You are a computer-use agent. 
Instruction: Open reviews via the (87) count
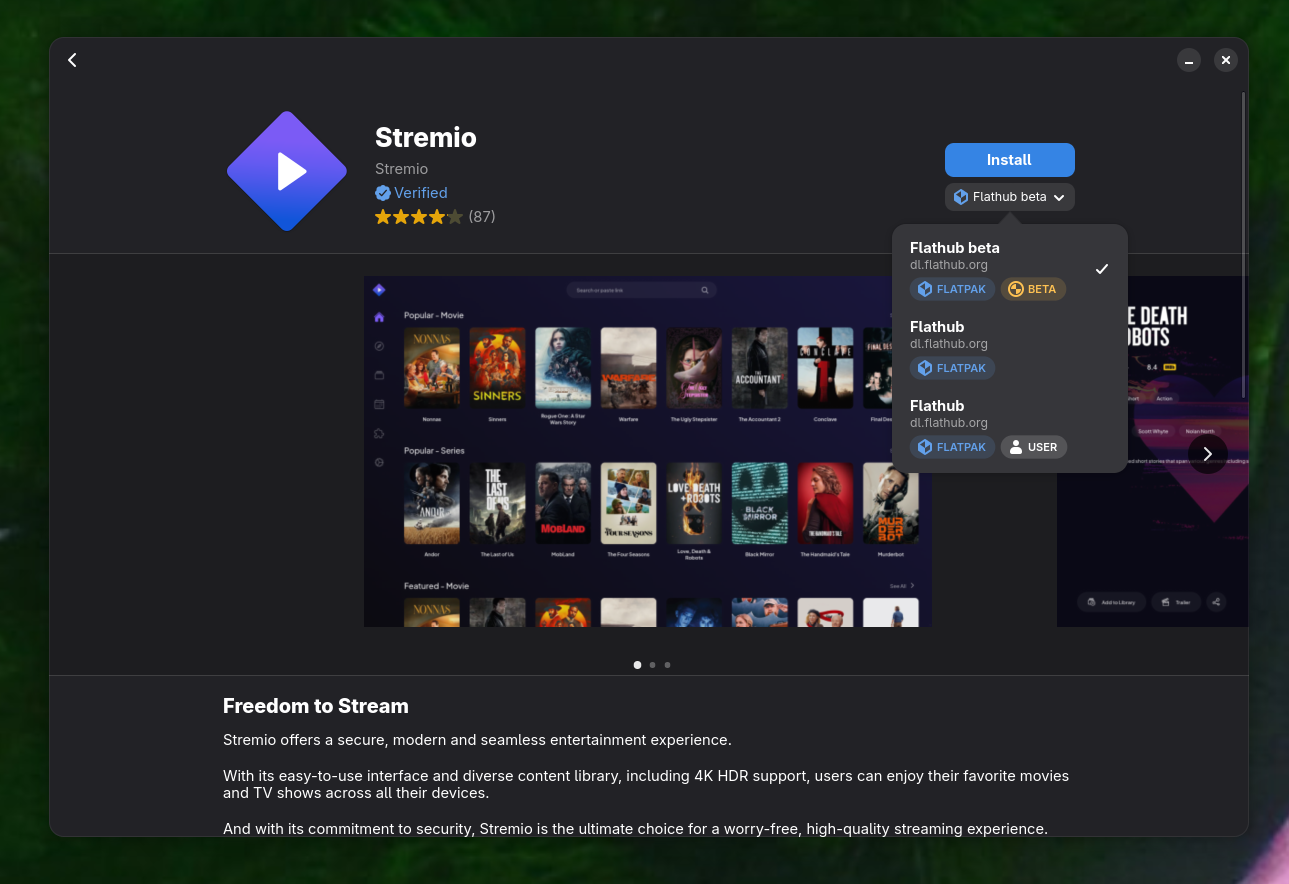(x=481, y=216)
